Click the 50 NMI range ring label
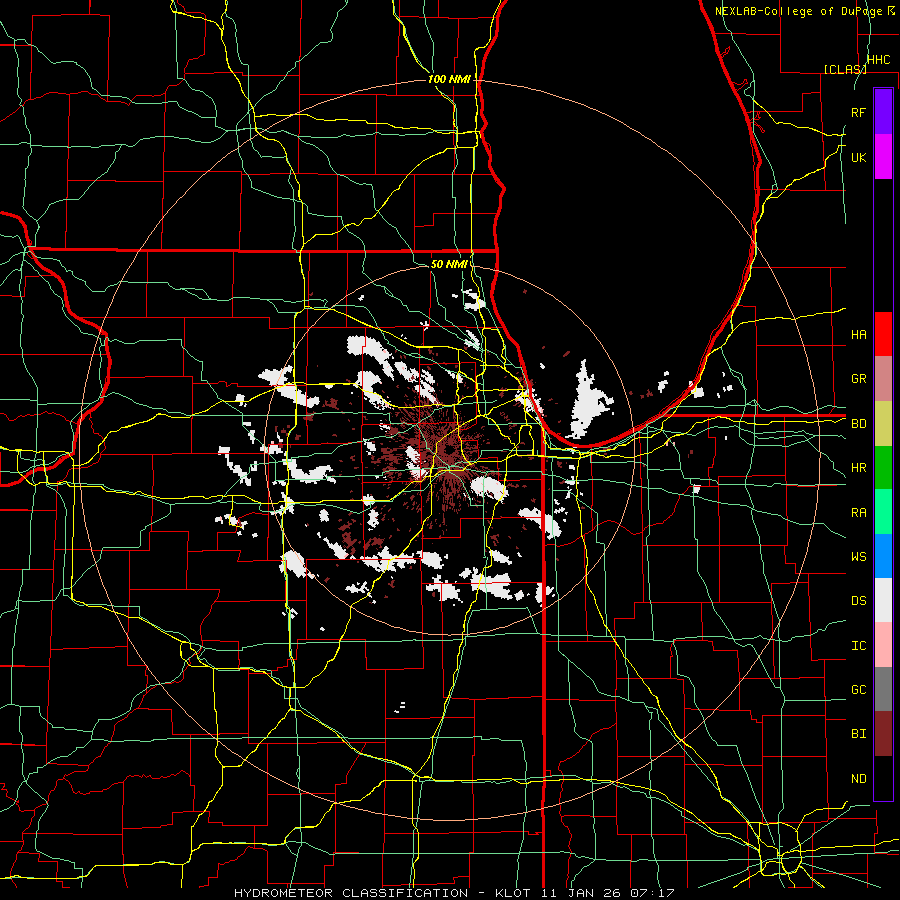The image size is (900, 900). (x=449, y=264)
